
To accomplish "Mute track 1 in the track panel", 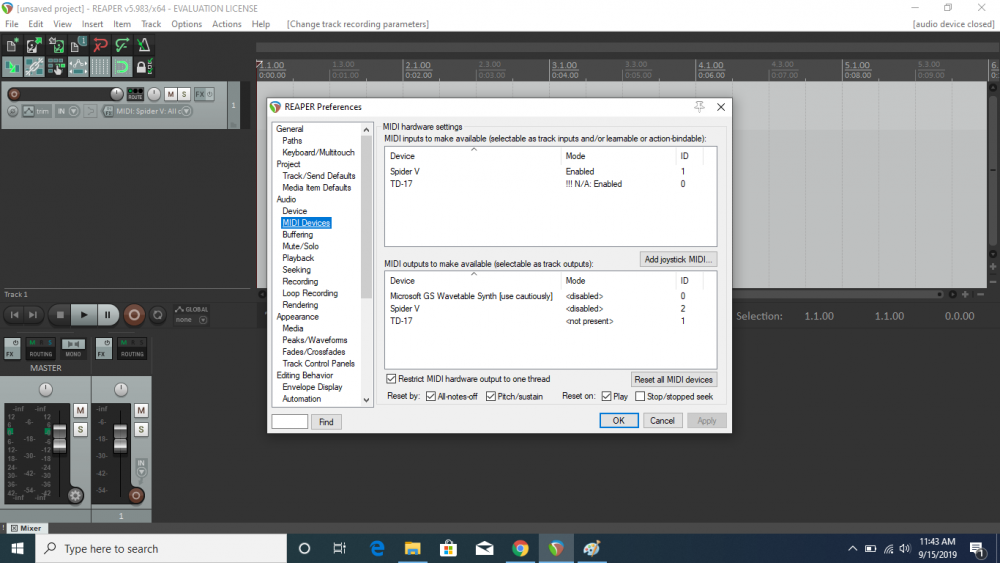I will click(170, 94).
